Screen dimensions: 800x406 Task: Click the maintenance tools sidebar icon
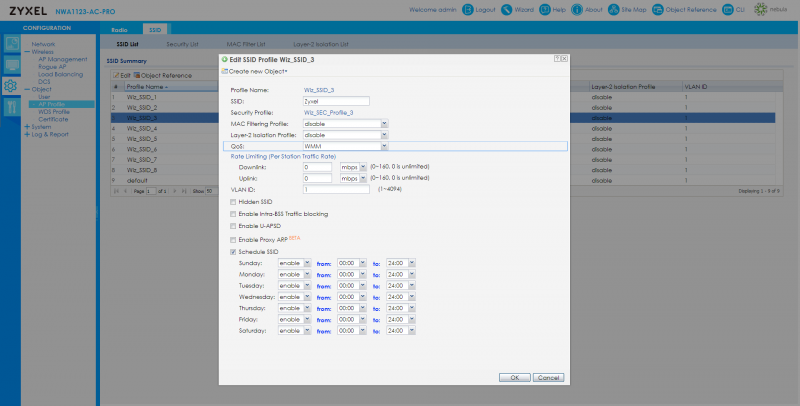coord(11,107)
